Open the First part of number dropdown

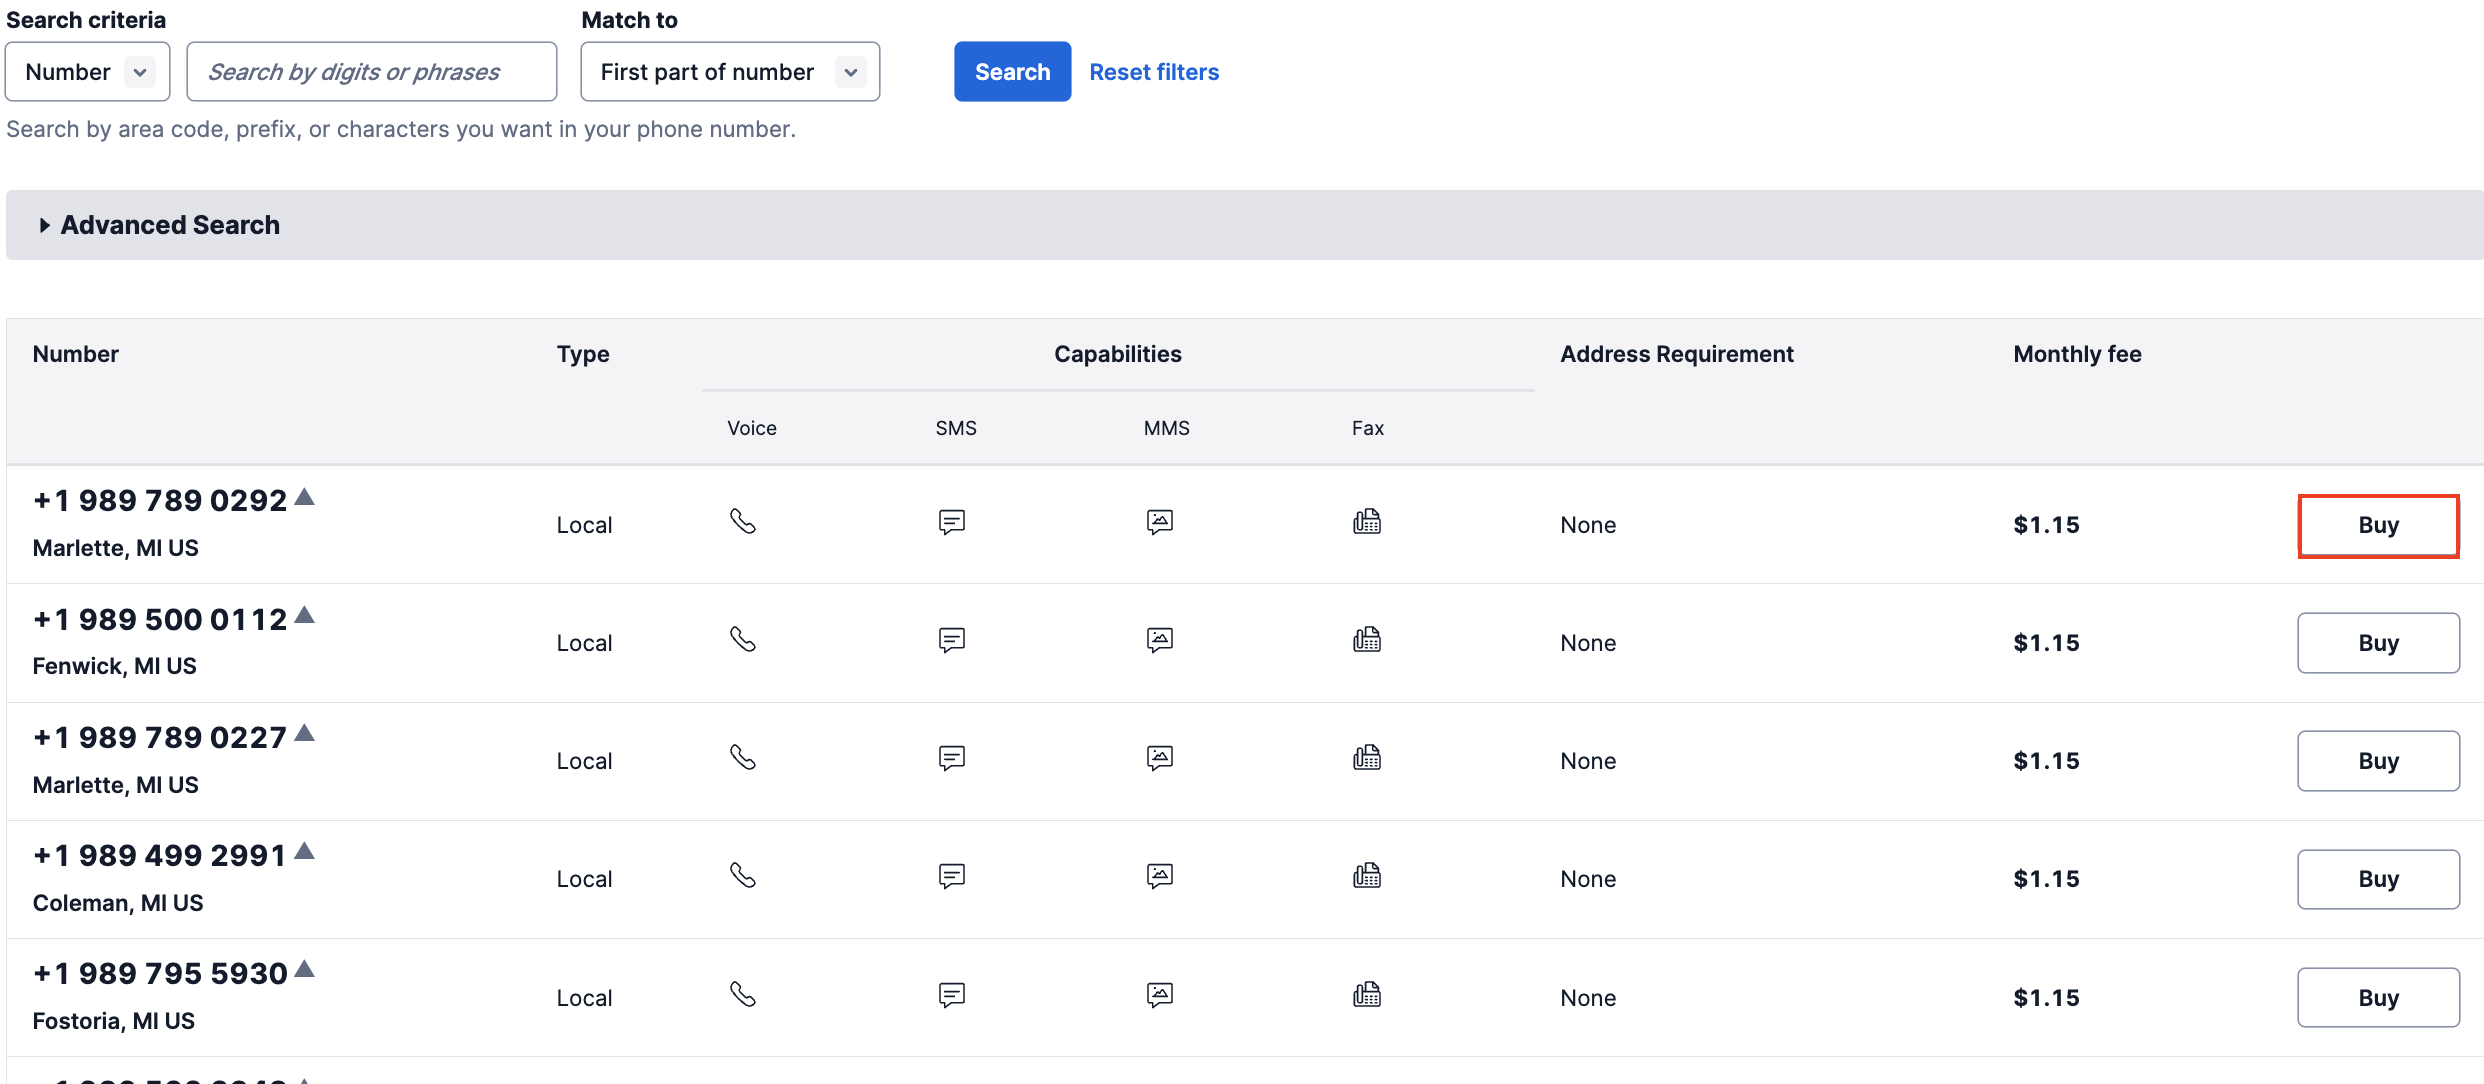click(730, 72)
